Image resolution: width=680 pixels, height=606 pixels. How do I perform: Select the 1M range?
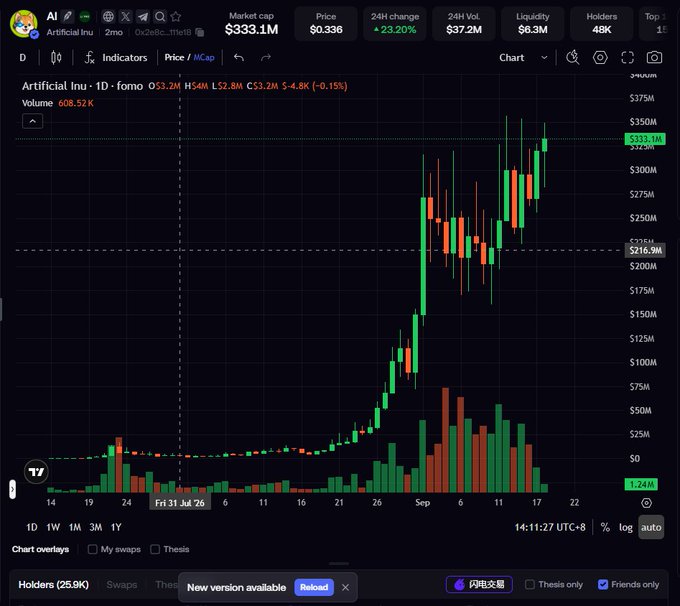pos(75,527)
